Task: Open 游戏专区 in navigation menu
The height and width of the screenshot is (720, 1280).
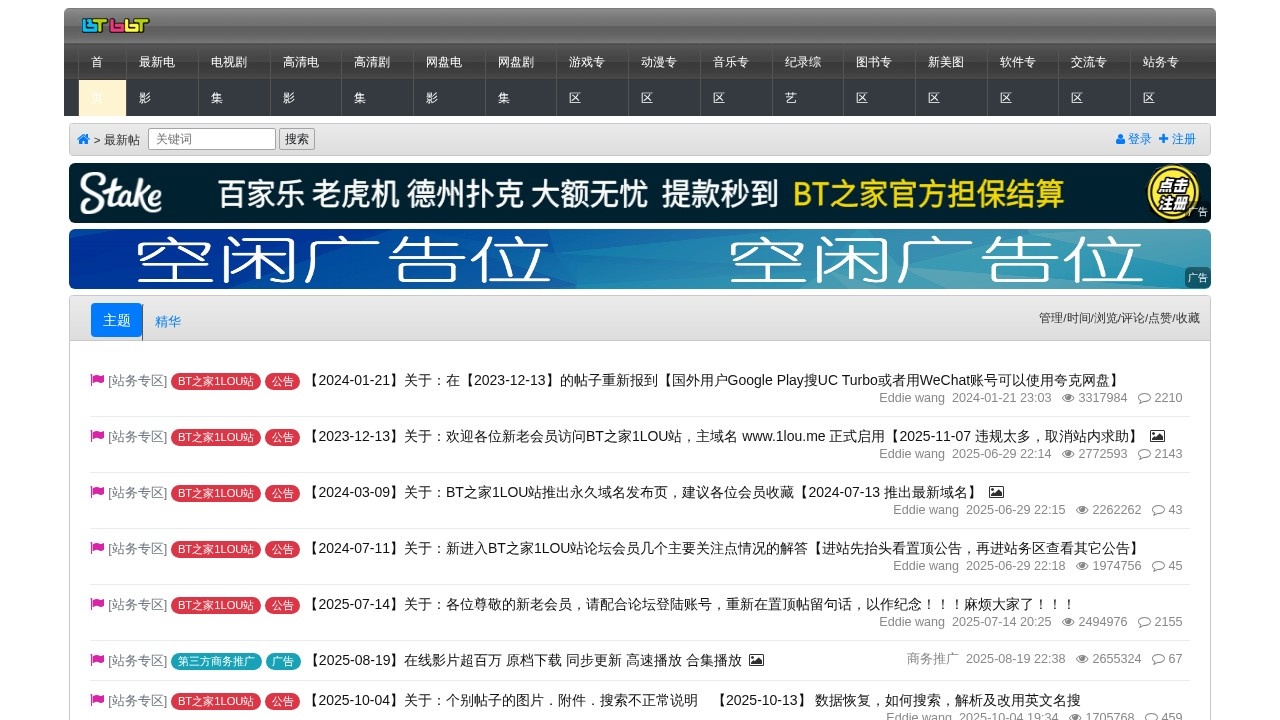Action: pyautogui.click(x=592, y=80)
